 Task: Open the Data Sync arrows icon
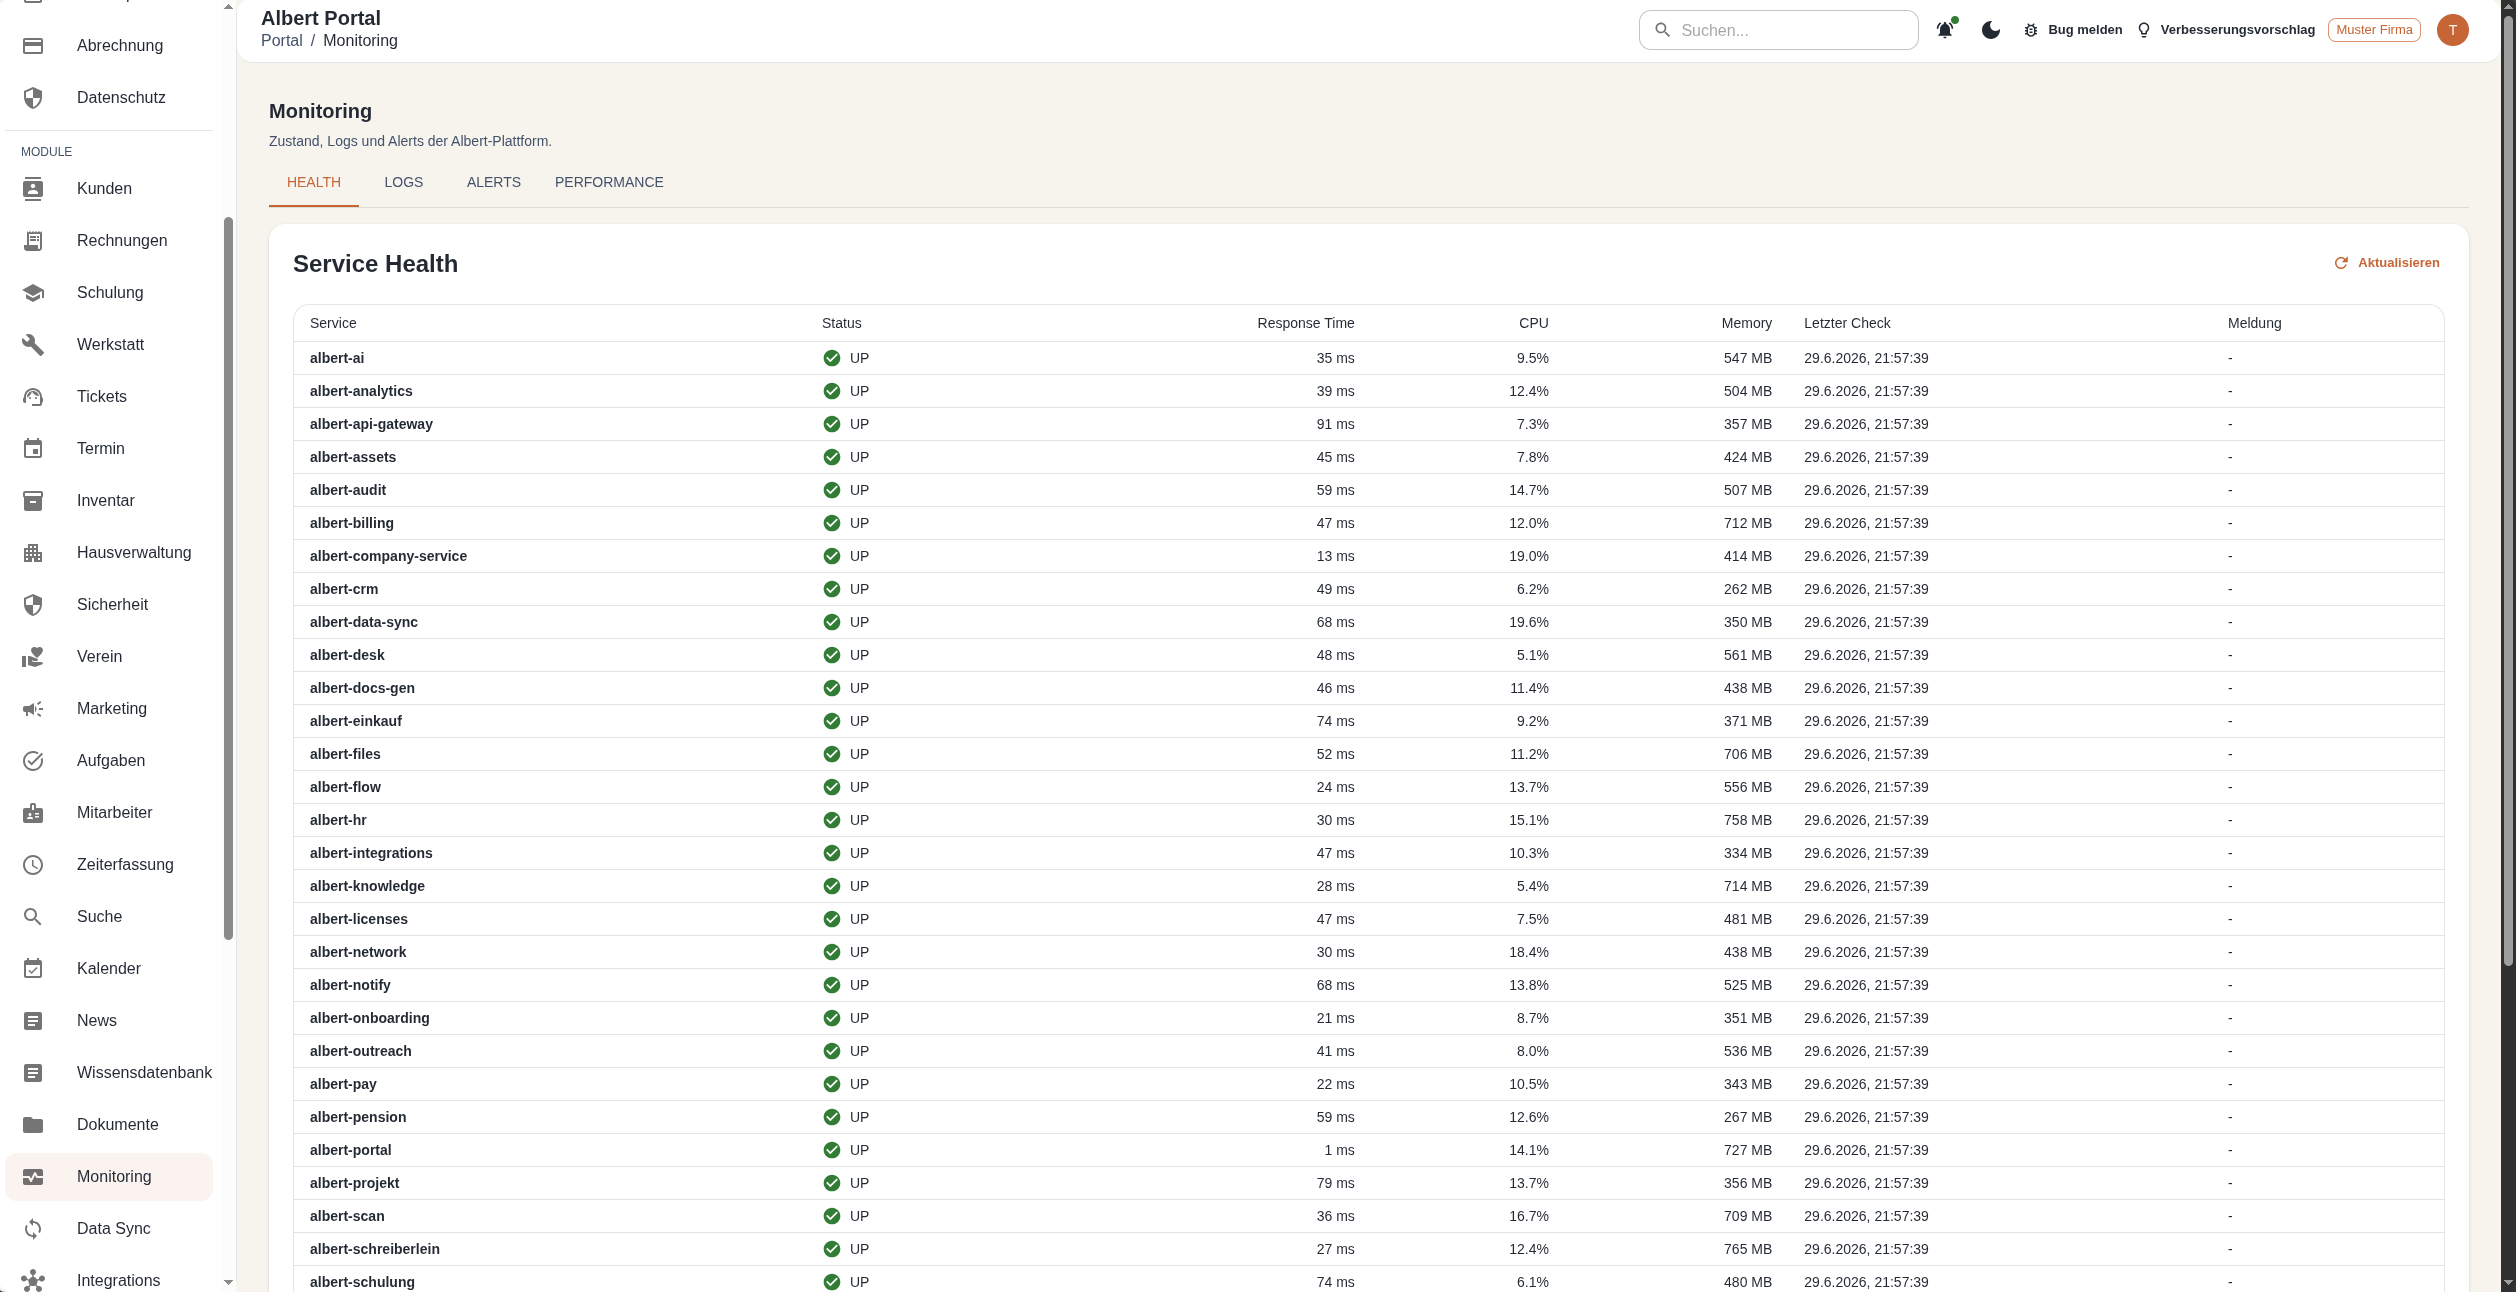click(33, 1229)
